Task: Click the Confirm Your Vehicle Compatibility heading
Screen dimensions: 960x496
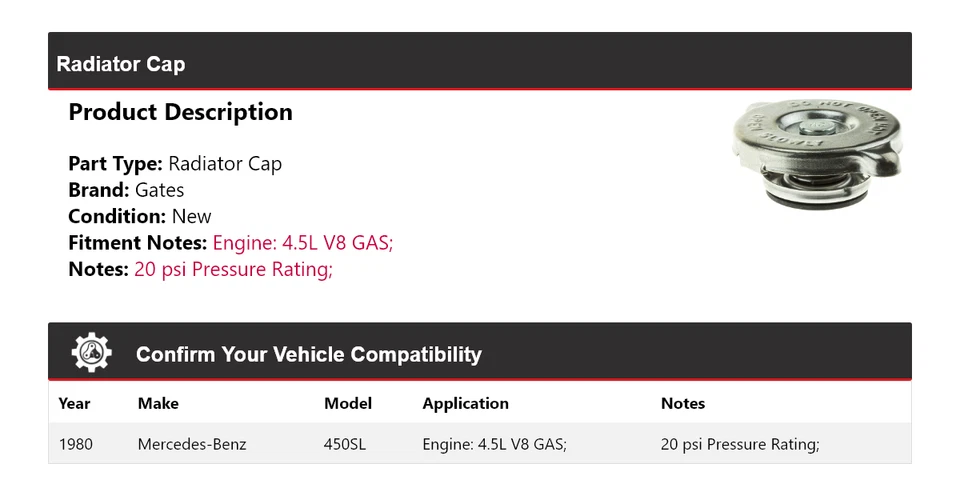Action: pyautogui.click(x=308, y=355)
